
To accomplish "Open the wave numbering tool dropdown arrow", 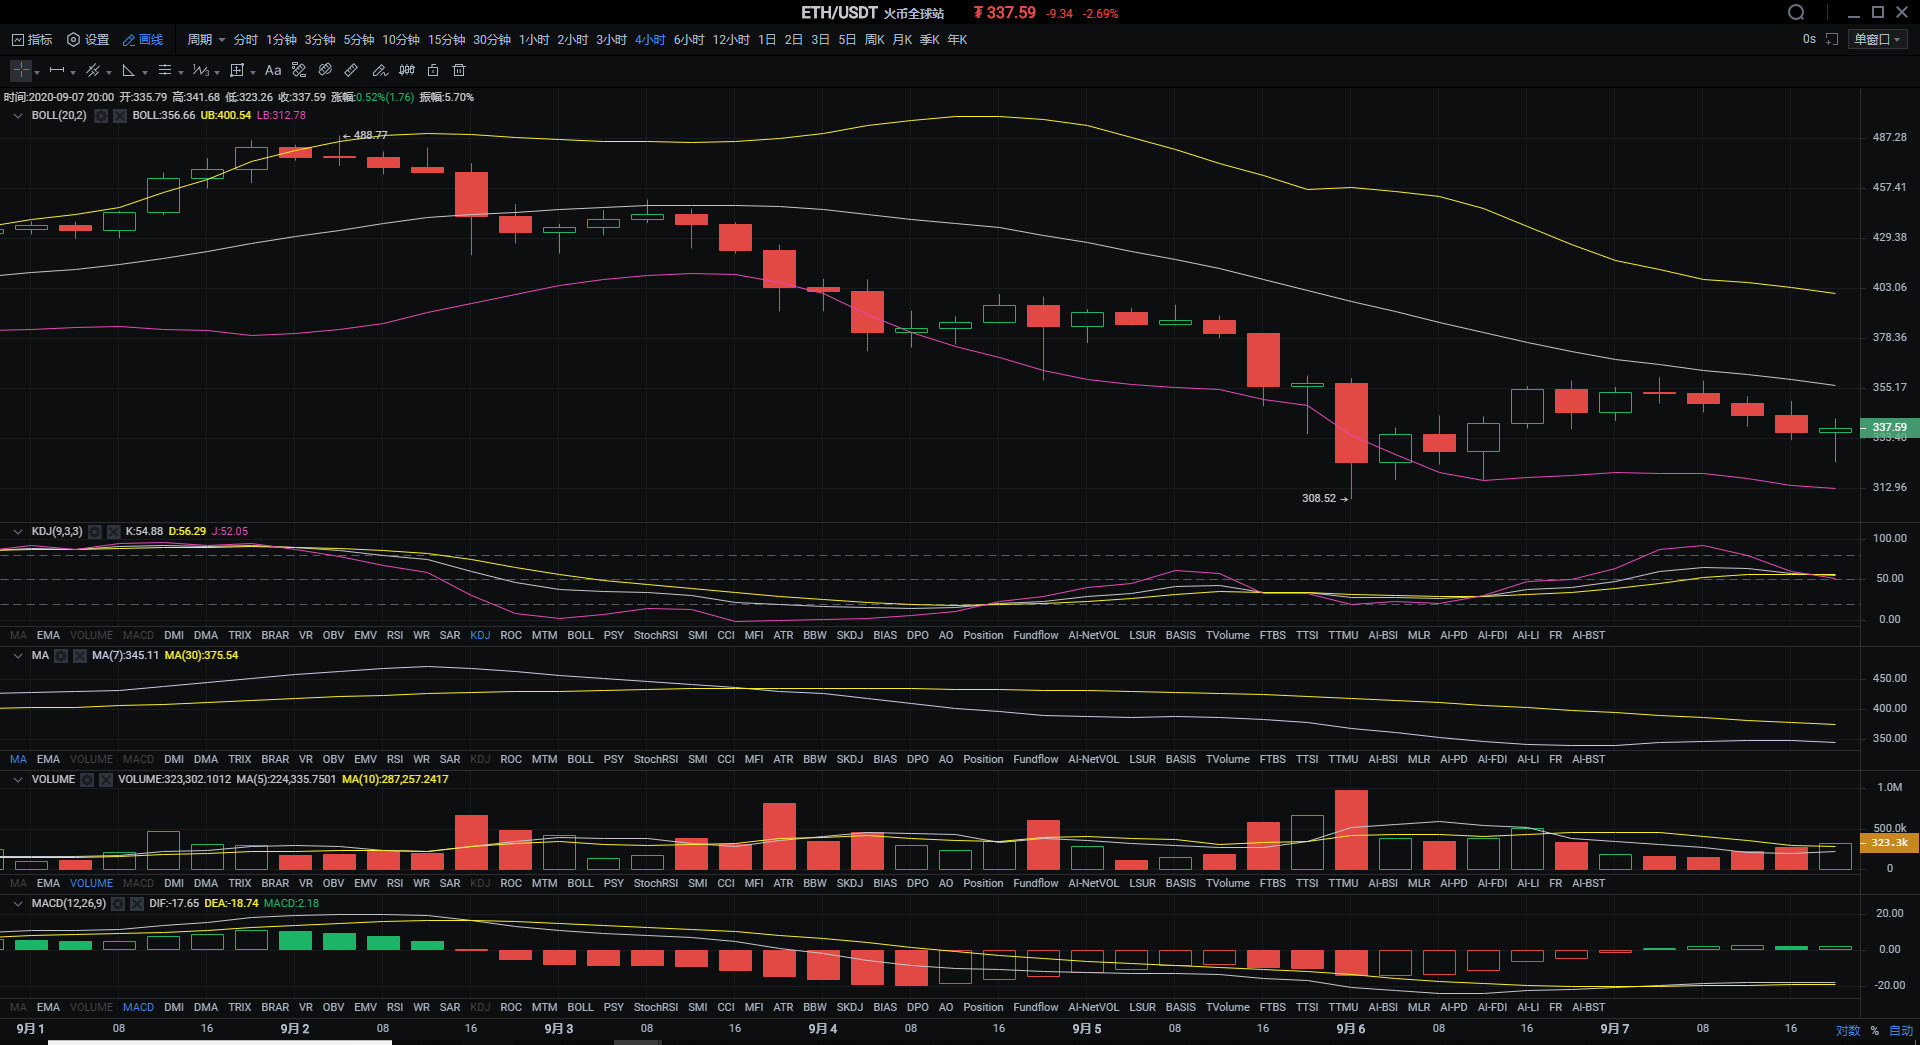I will coord(217,72).
